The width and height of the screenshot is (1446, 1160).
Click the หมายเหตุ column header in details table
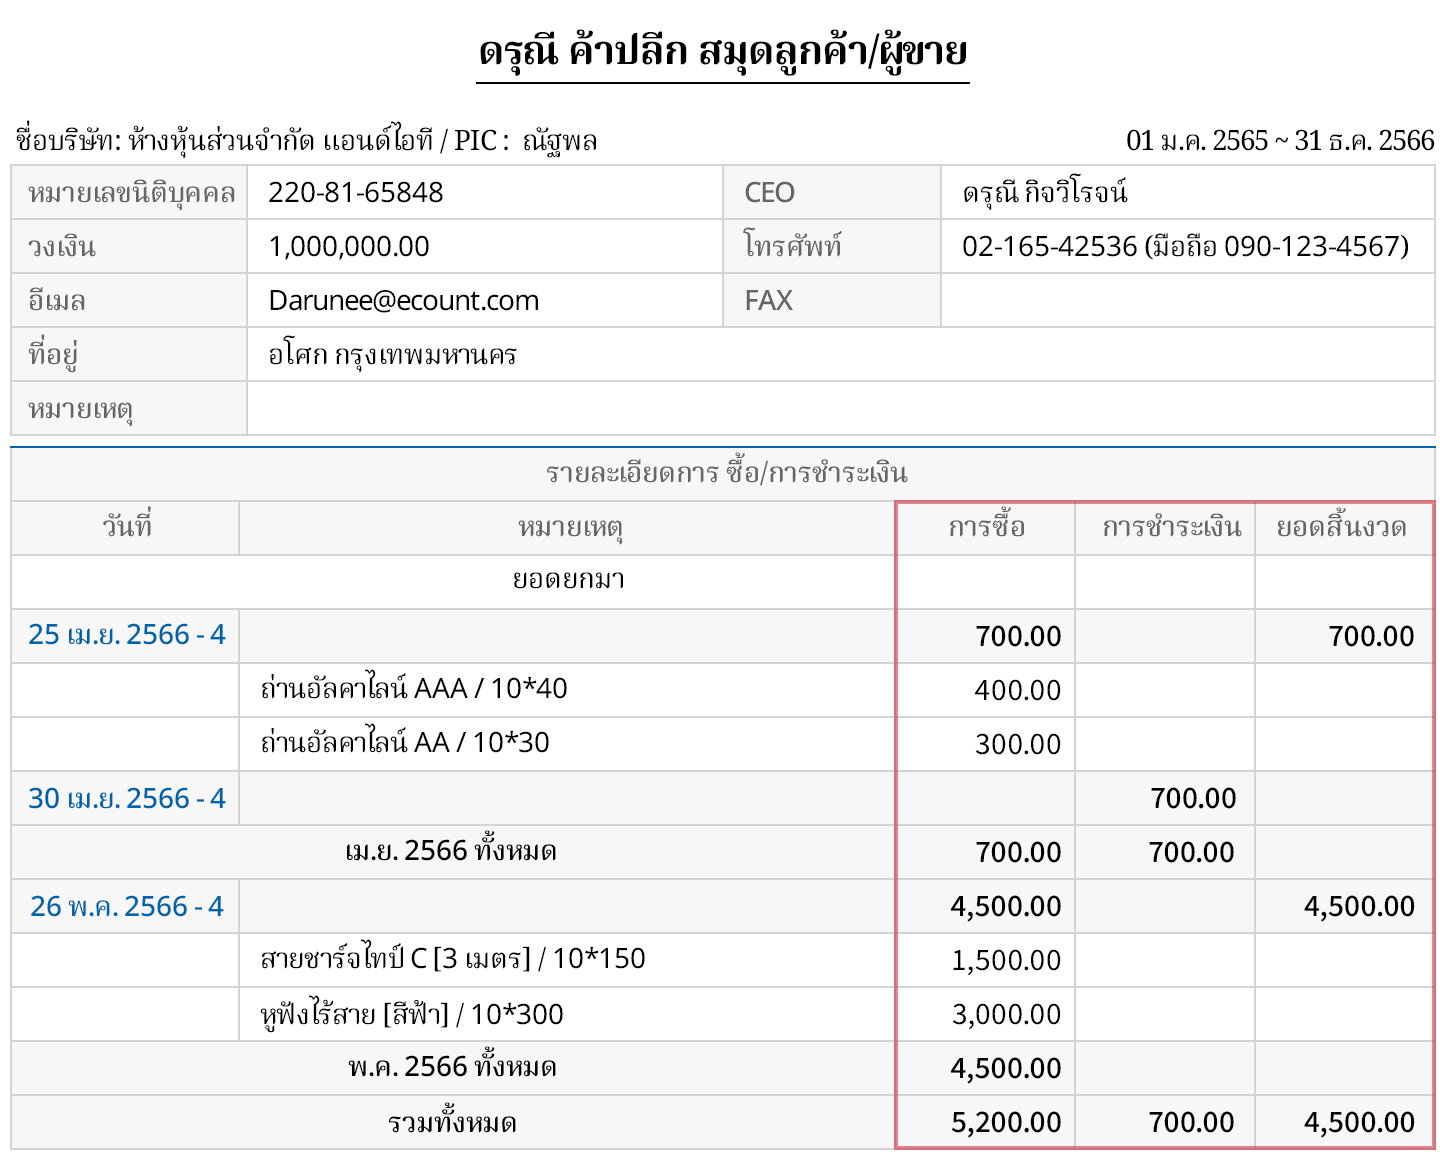(x=569, y=528)
